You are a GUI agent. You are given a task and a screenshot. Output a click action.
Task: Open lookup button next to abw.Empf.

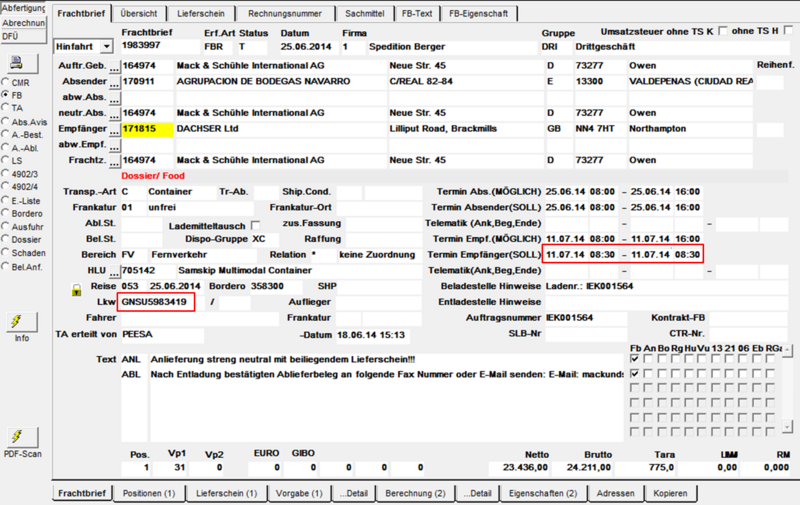[114, 146]
